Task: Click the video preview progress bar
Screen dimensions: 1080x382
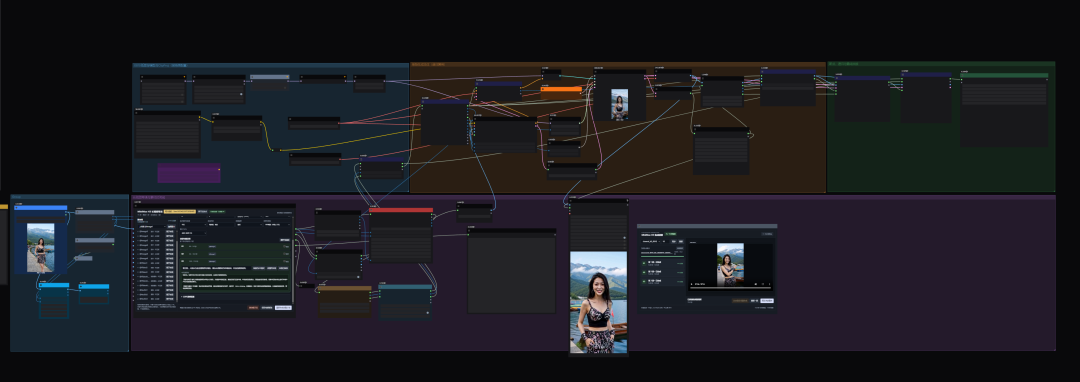Action: (730, 288)
